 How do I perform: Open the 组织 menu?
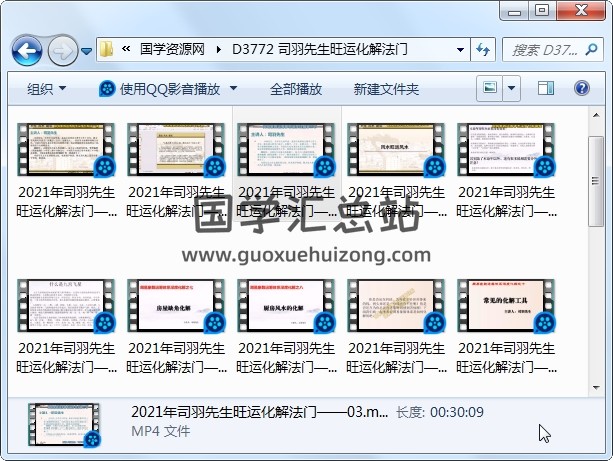tap(47, 89)
